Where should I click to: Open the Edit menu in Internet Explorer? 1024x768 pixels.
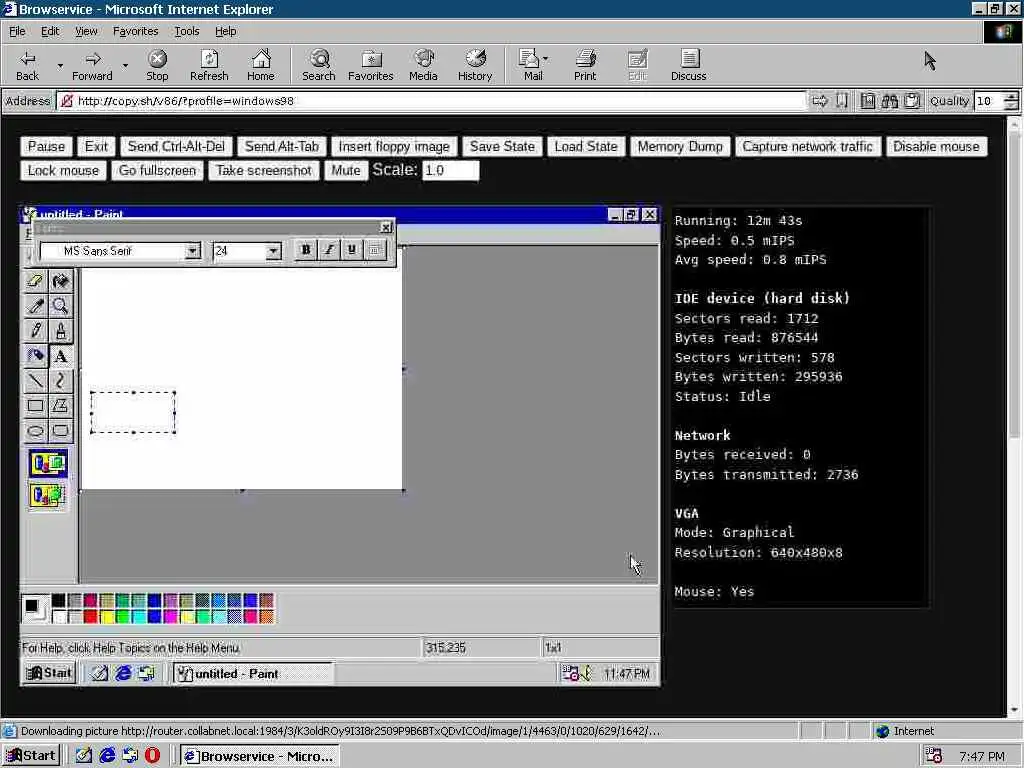pyautogui.click(x=50, y=31)
